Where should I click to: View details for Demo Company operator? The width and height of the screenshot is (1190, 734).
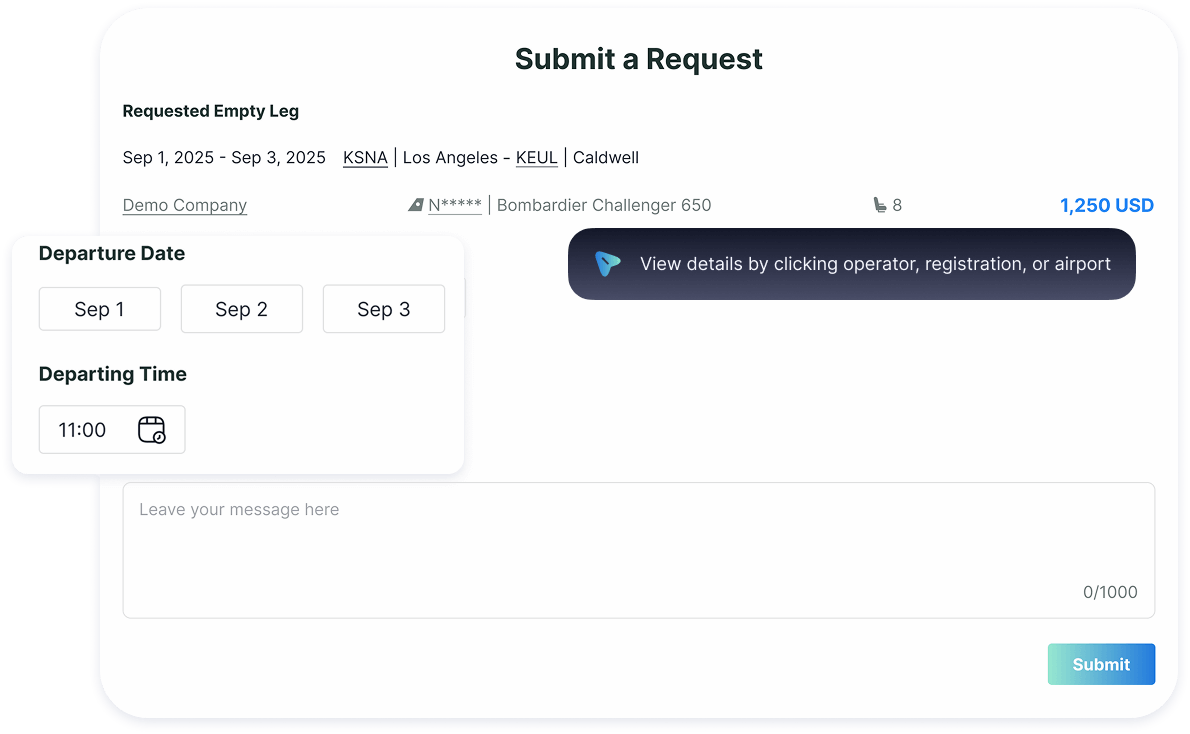coord(184,205)
